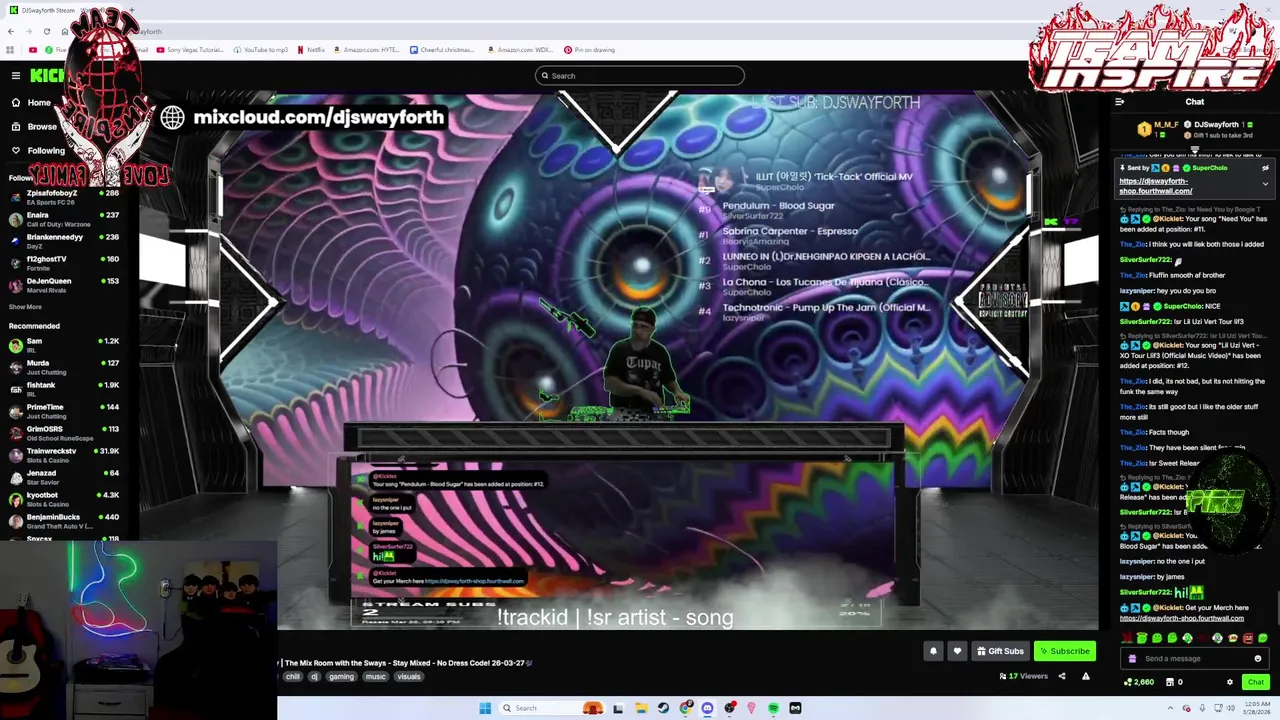Image resolution: width=1280 pixels, height=720 pixels.
Task: Open emote picker in chat input
Action: pos(1258,659)
